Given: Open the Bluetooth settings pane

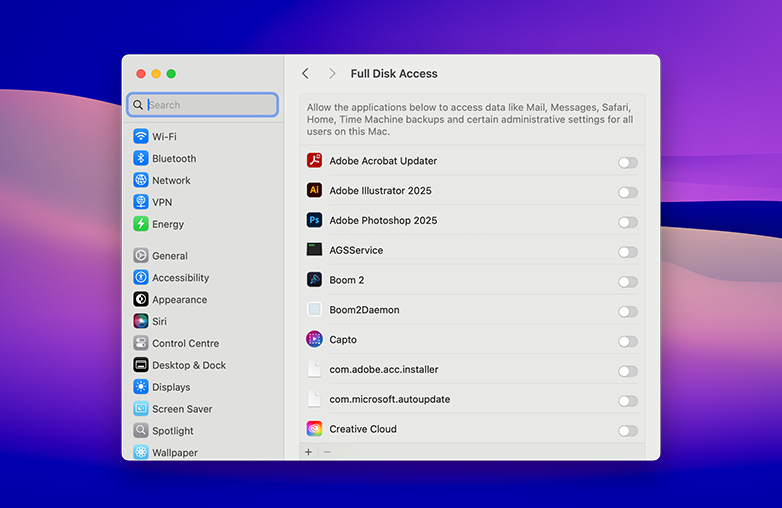Looking at the screenshot, I should click(174, 159).
